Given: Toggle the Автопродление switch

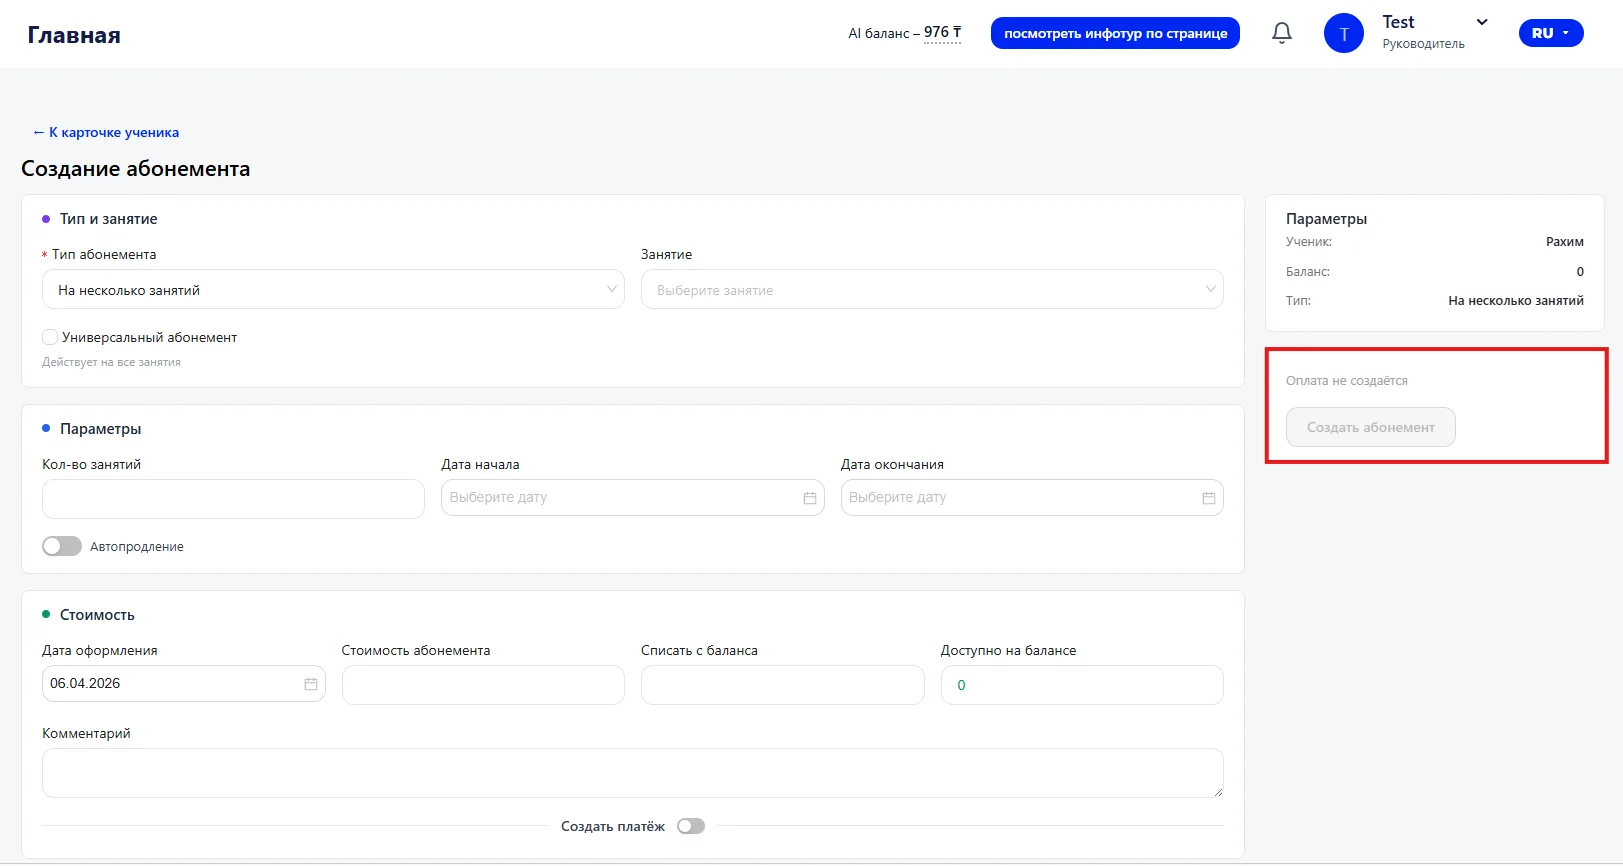Looking at the screenshot, I should (x=62, y=546).
